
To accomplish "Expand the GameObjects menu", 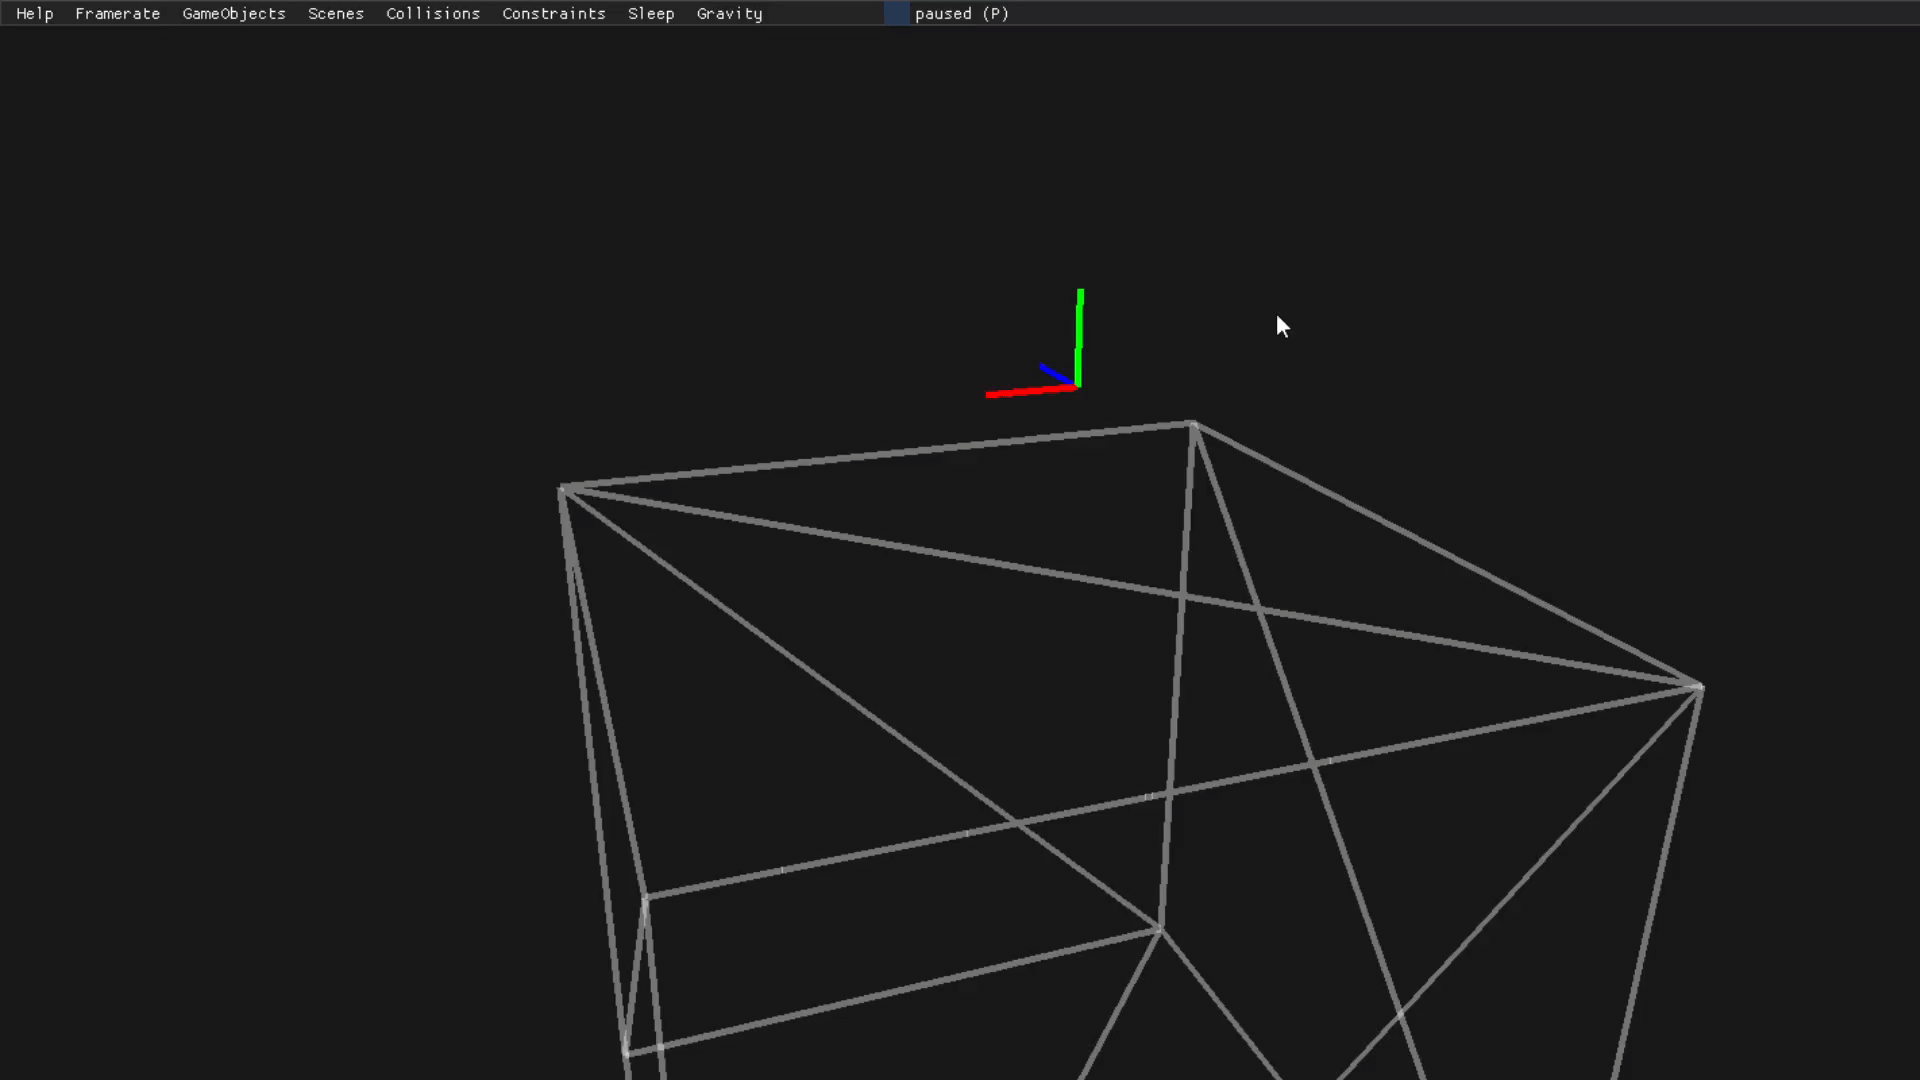I will 233,13.
